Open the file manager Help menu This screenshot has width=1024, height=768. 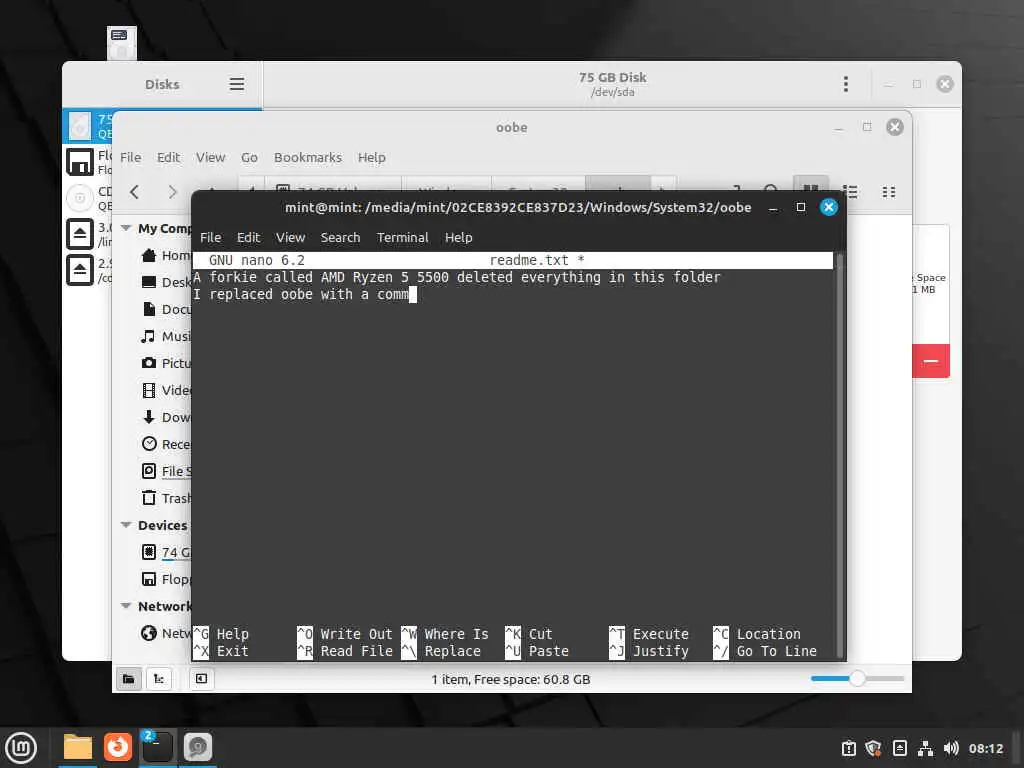[372, 157]
